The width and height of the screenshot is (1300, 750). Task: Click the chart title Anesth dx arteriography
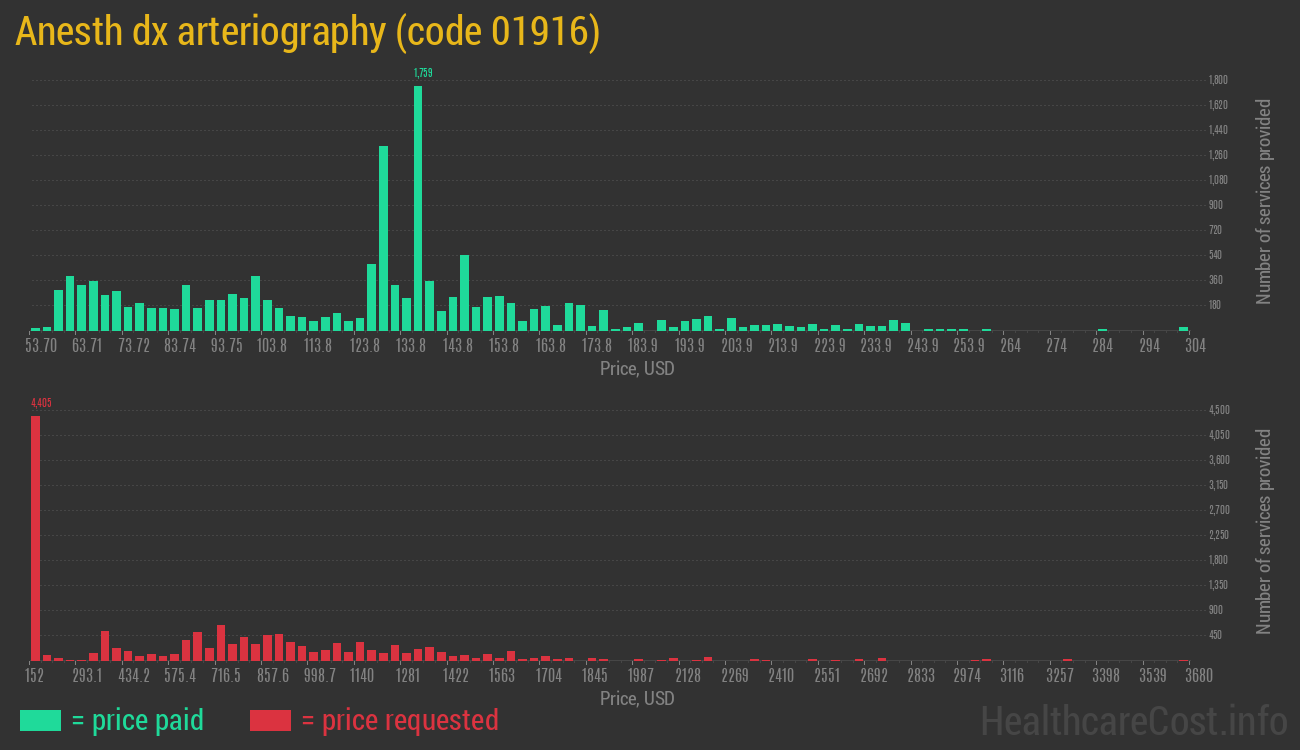pos(308,33)
